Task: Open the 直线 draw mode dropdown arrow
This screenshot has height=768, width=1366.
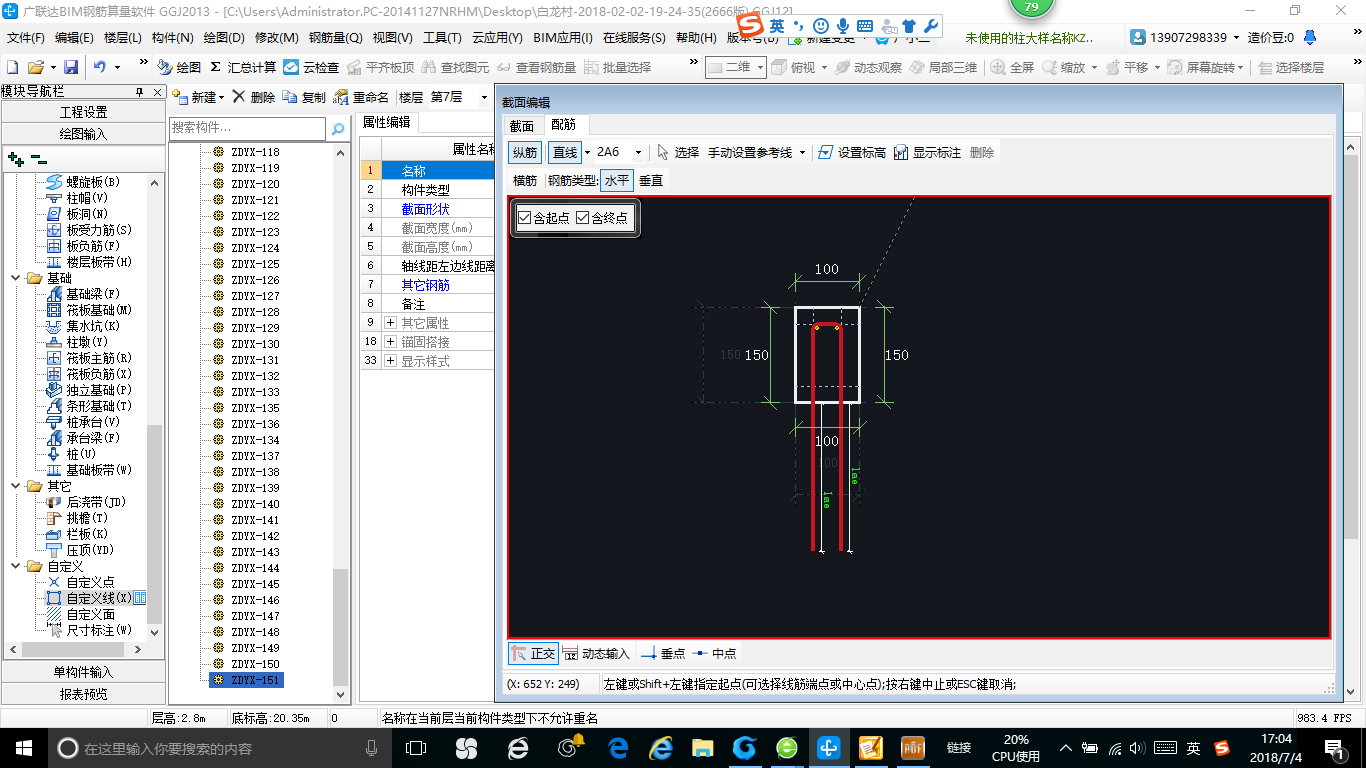Action: click(x=587, y=152)
